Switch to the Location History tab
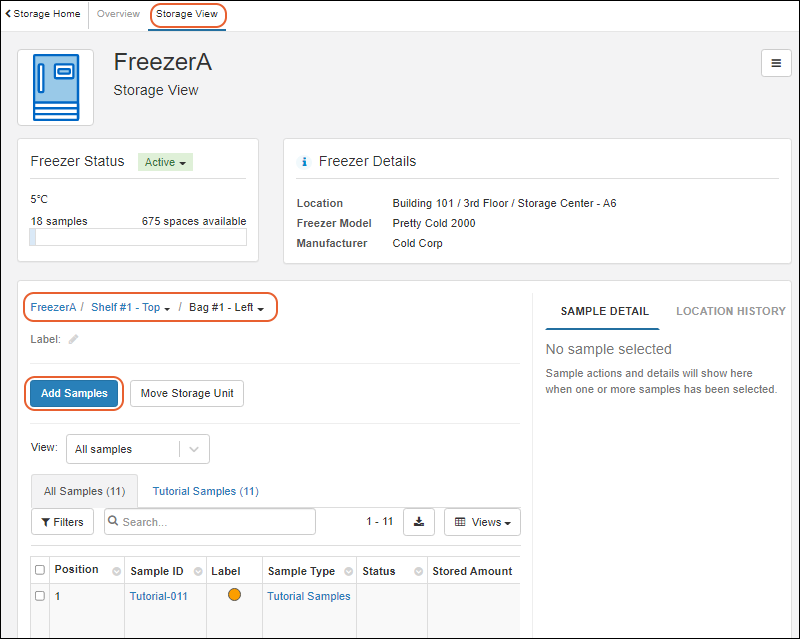Image resolution: width=800 pixels, height=639 pixels. [730, 311]
